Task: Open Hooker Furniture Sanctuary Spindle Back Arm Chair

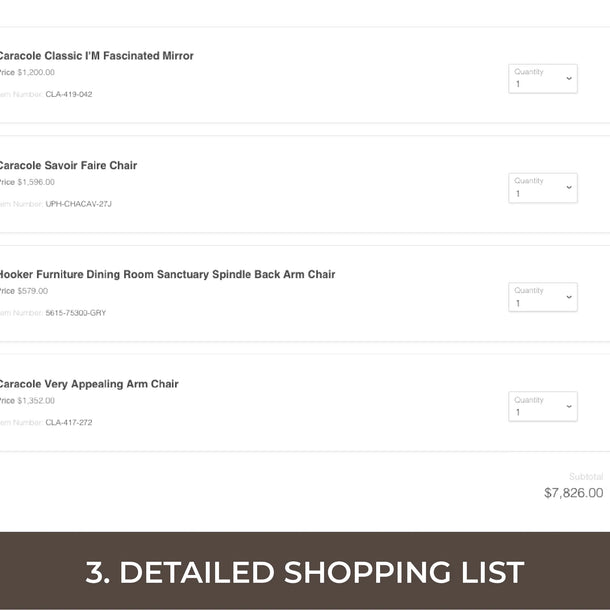Action: coord(167,275)
